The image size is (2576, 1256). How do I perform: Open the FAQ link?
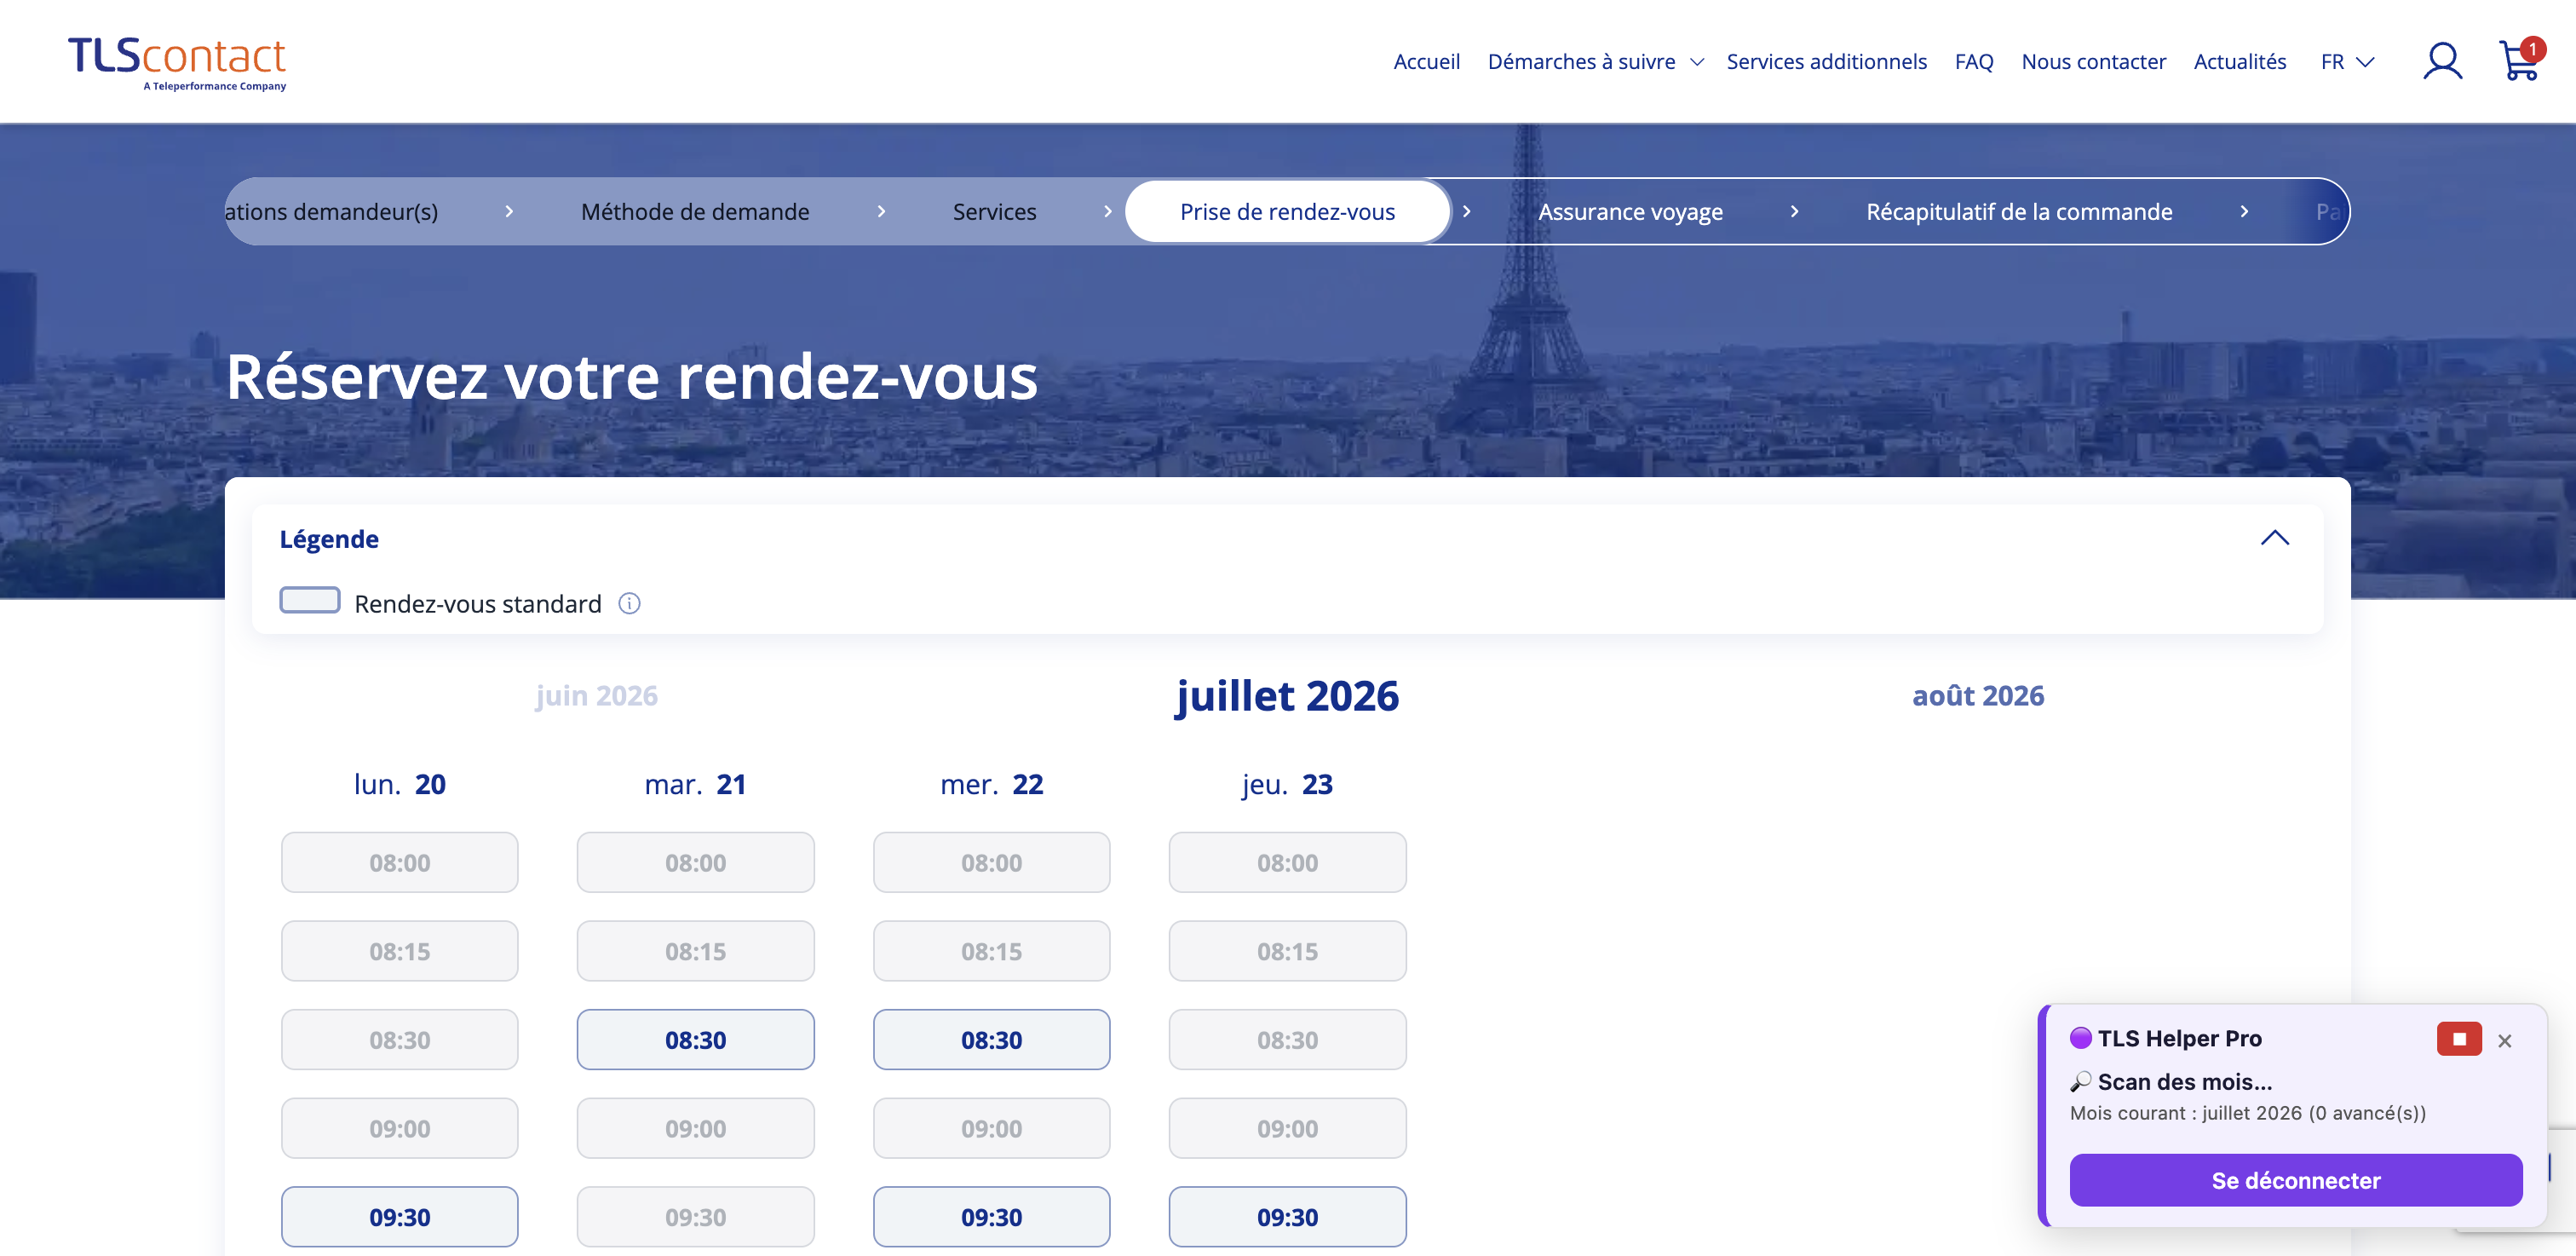coord(1973,62)
